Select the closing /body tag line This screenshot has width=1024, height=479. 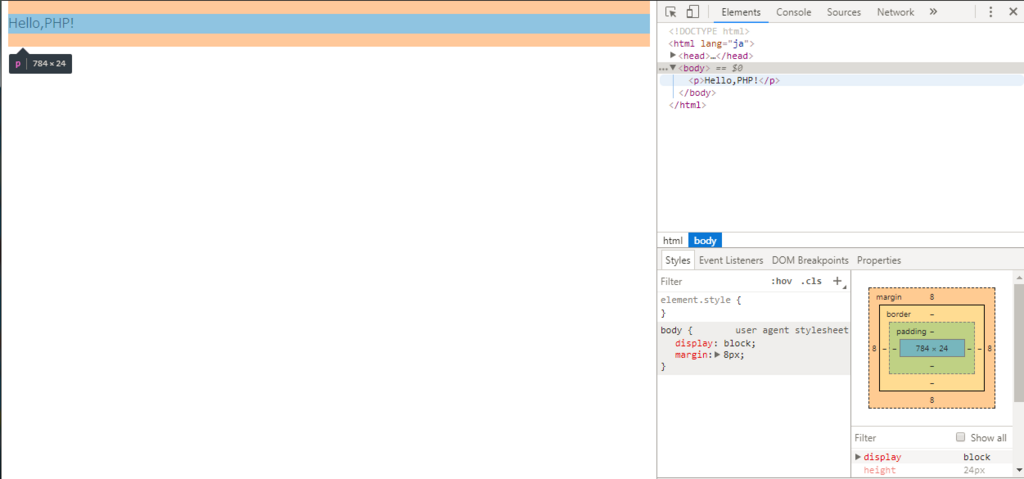click(697, 93)
